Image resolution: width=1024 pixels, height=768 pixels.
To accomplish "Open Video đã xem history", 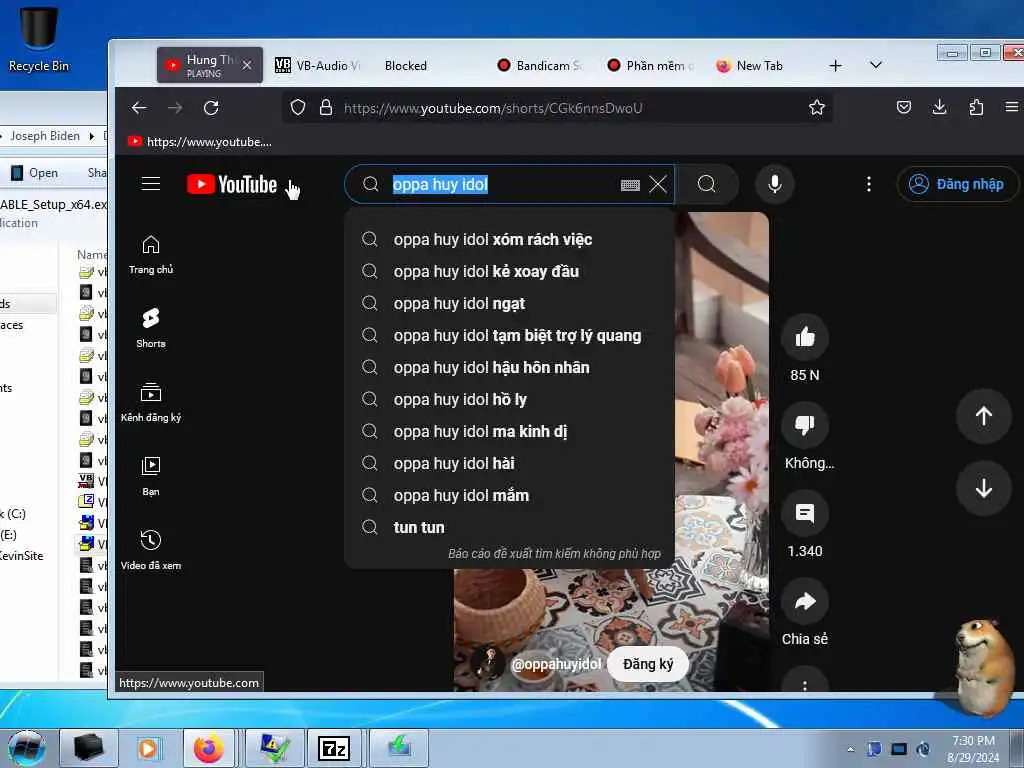I will pos(151,550).
